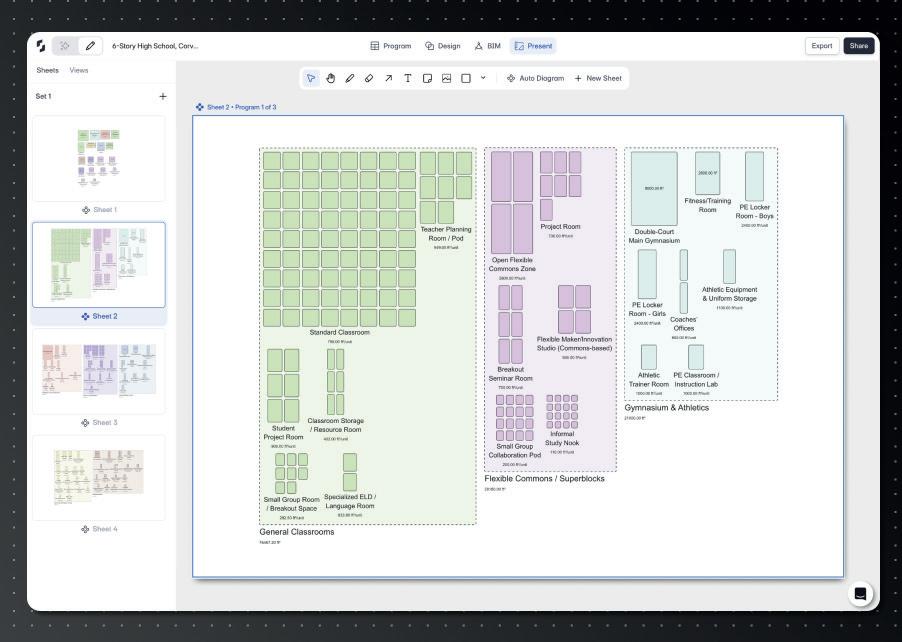This screenshot has width=902, height=642.
Task: Open the chat widget icon bottom-right
Action: [x=860, y=594]
